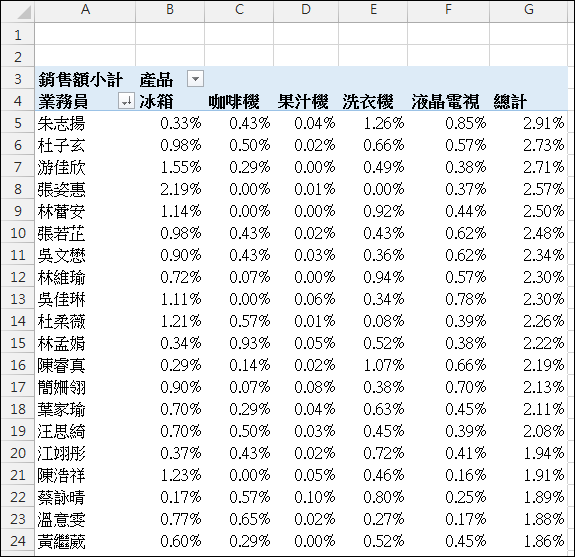575x557 pixels.
Task: Select the name cell 張若芷
Action: click(85, 233)
